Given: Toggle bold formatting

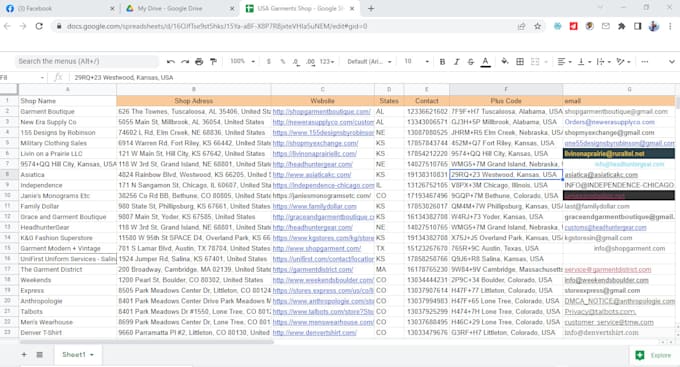Looking at the screenshot, I should (442, 62).
